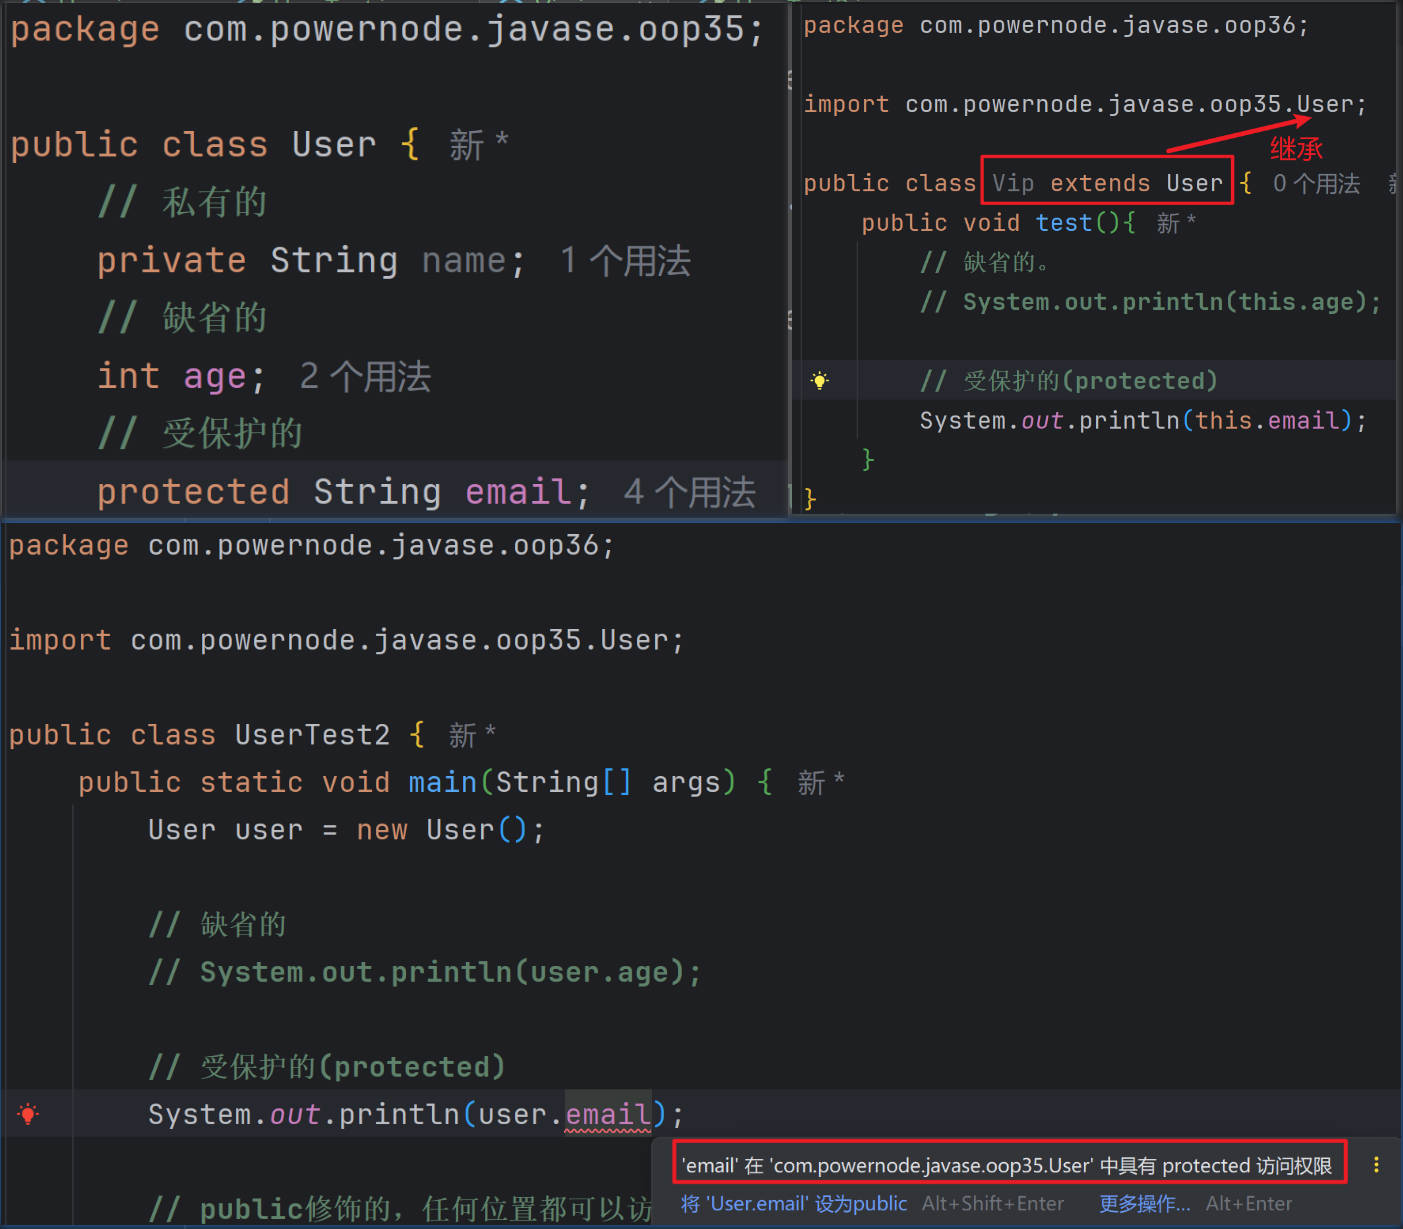
Task: Open the three-dot menu in error tooltip
Action: click(x=1376, y=1165)
